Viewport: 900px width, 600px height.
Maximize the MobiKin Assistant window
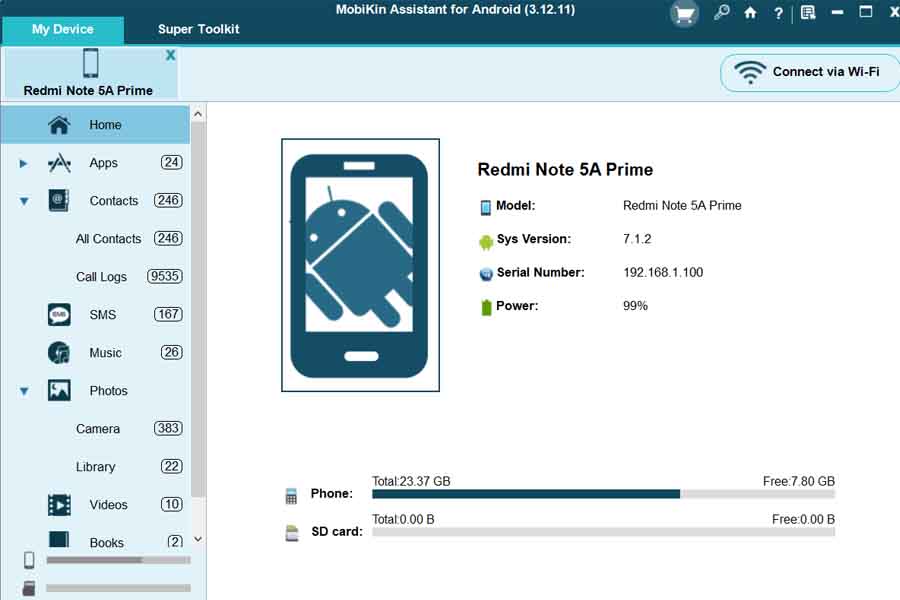tap(866, 12)
